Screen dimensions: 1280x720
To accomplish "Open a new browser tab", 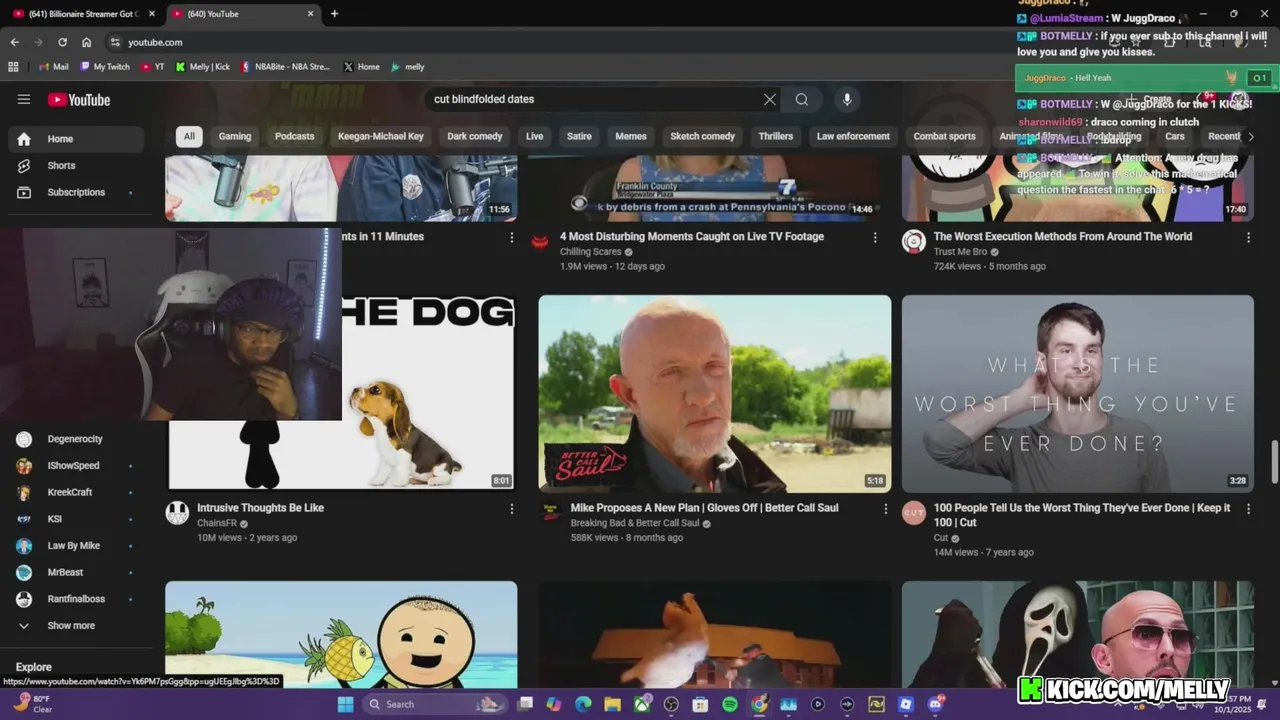I will tap(334, 14).
